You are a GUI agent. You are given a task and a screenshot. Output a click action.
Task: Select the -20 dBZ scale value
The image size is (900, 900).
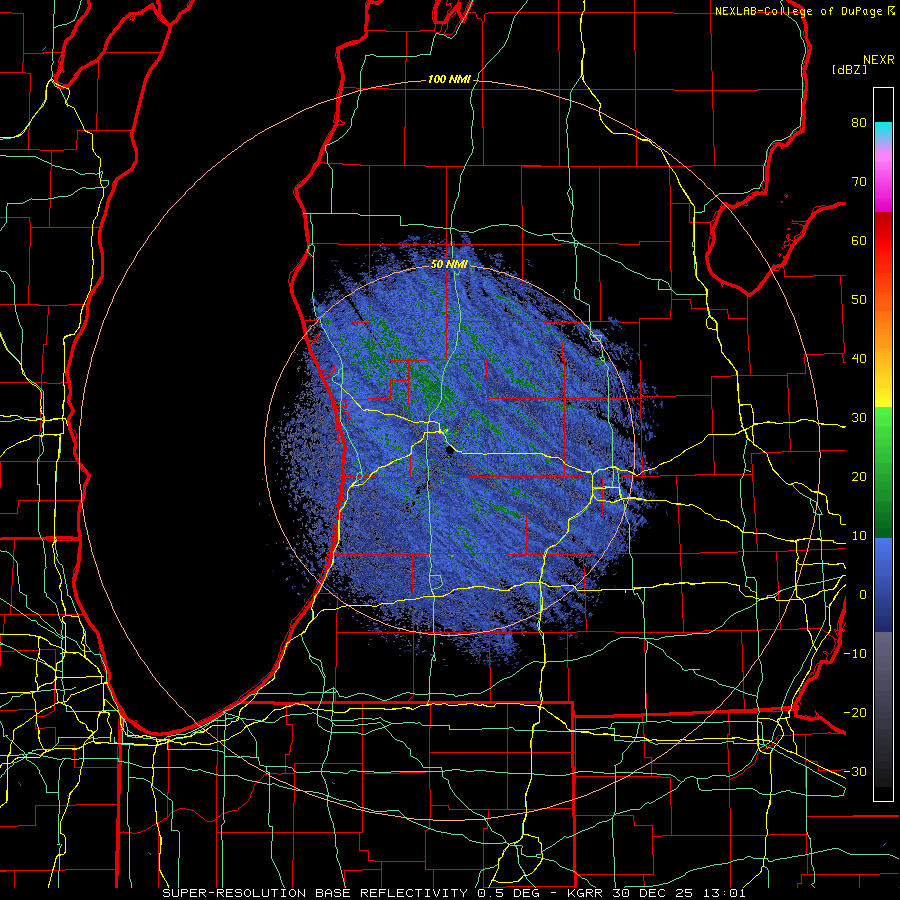point(855,713)
